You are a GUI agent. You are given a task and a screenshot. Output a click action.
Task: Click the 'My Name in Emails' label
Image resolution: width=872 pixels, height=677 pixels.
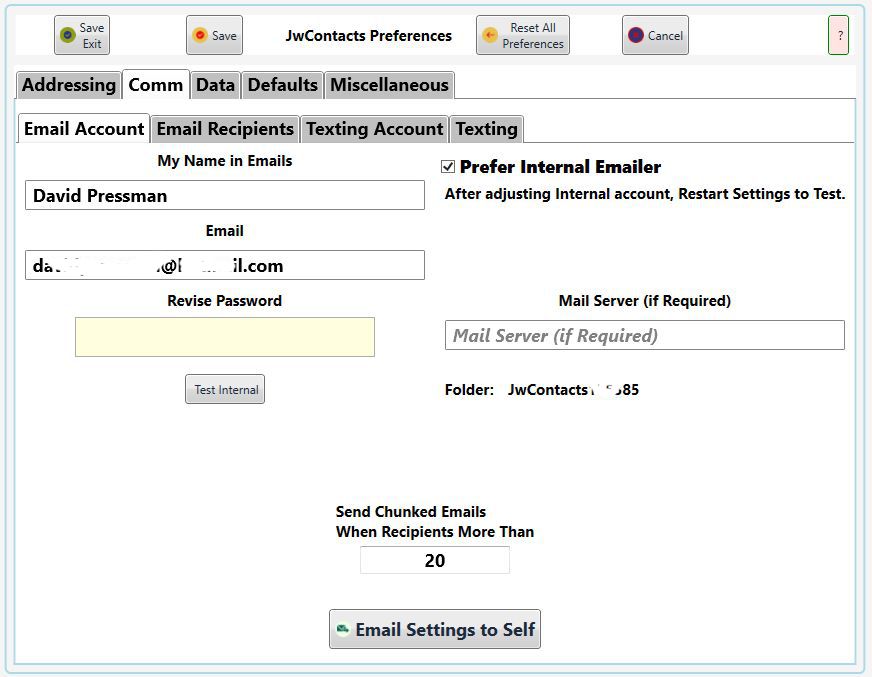(x=225, y=161)
